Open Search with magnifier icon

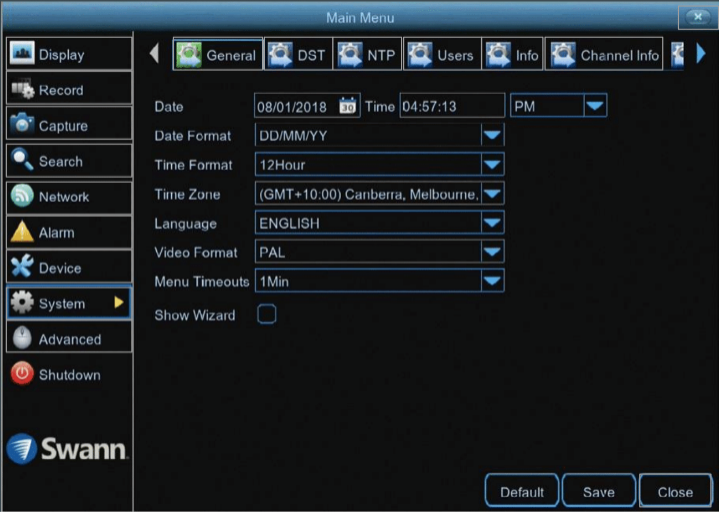coord(22,161)
